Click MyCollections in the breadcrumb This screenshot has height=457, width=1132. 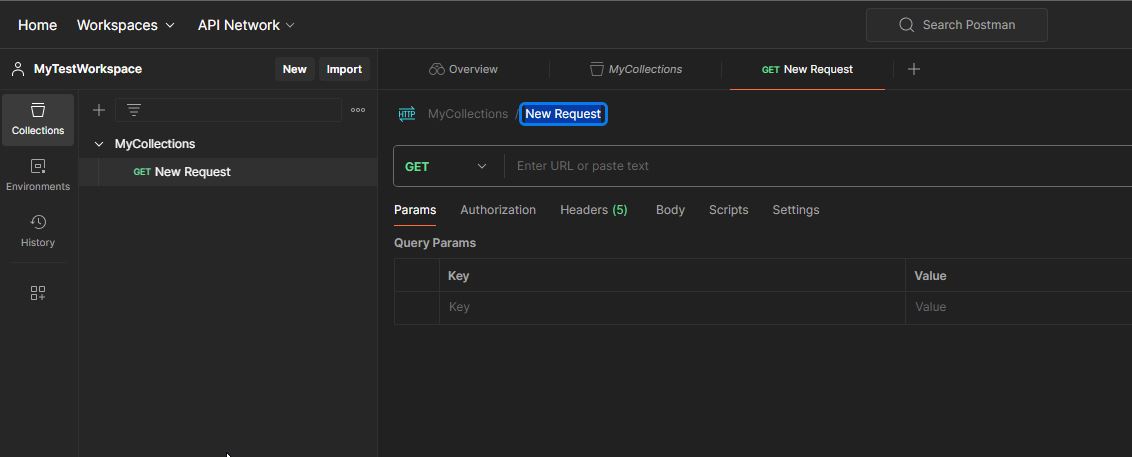point(468,114)
